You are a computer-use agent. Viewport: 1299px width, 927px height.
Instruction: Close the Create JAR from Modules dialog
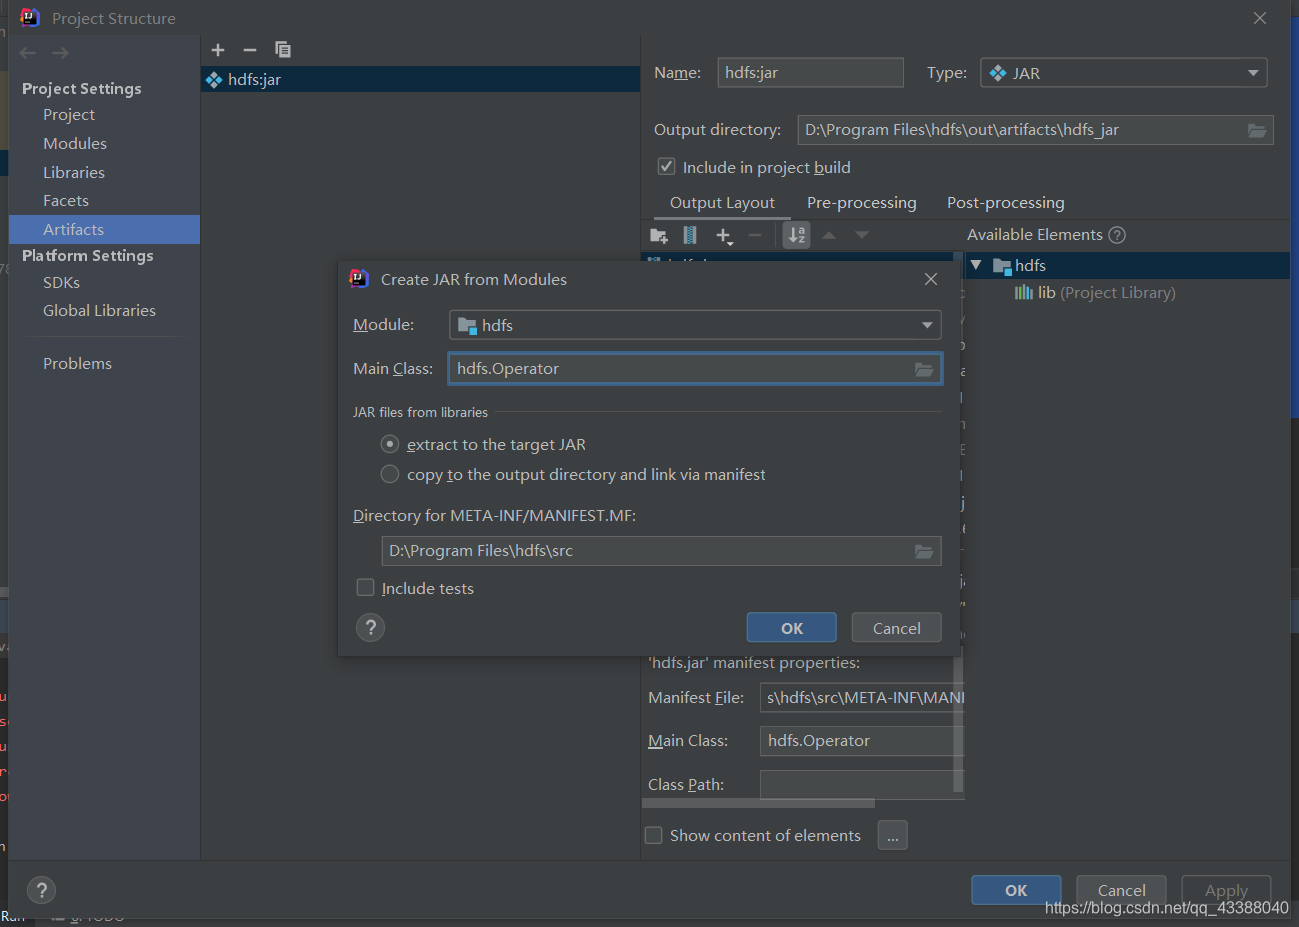pyautogui.click(x=931, y=279)
